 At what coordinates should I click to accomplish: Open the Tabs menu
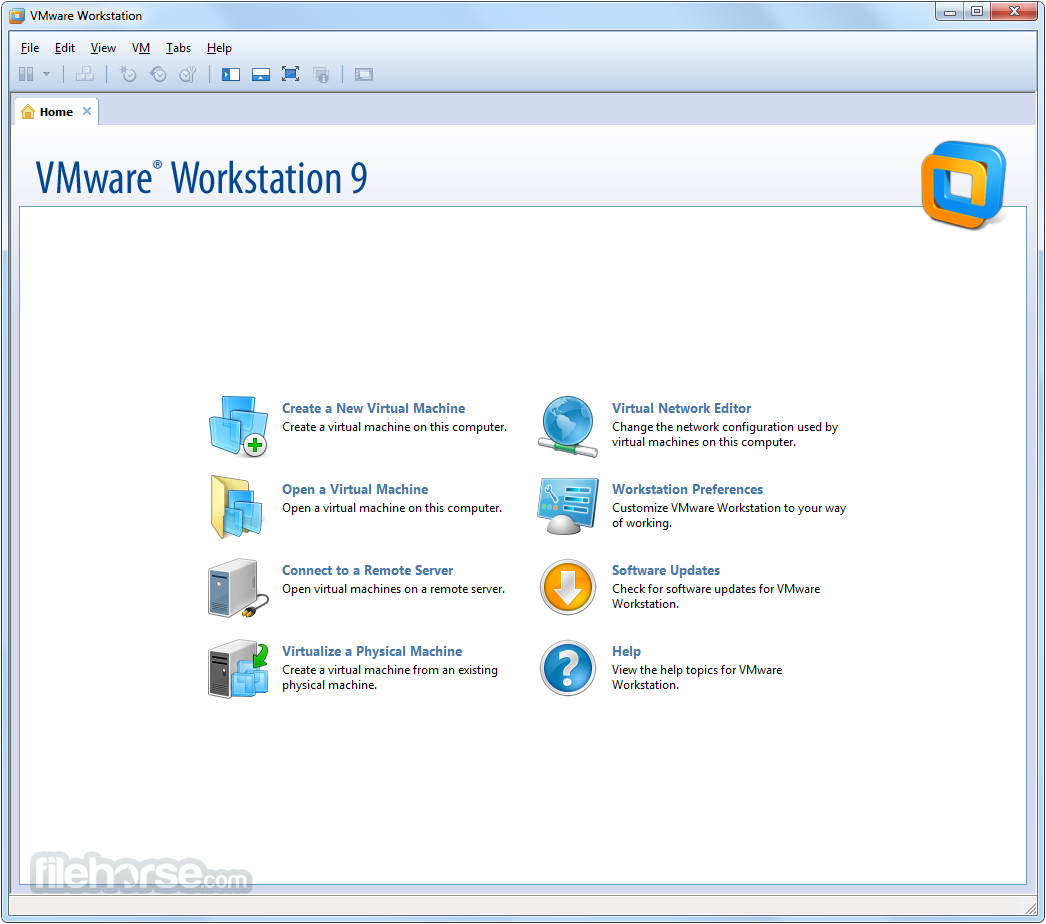coord(178,48)
